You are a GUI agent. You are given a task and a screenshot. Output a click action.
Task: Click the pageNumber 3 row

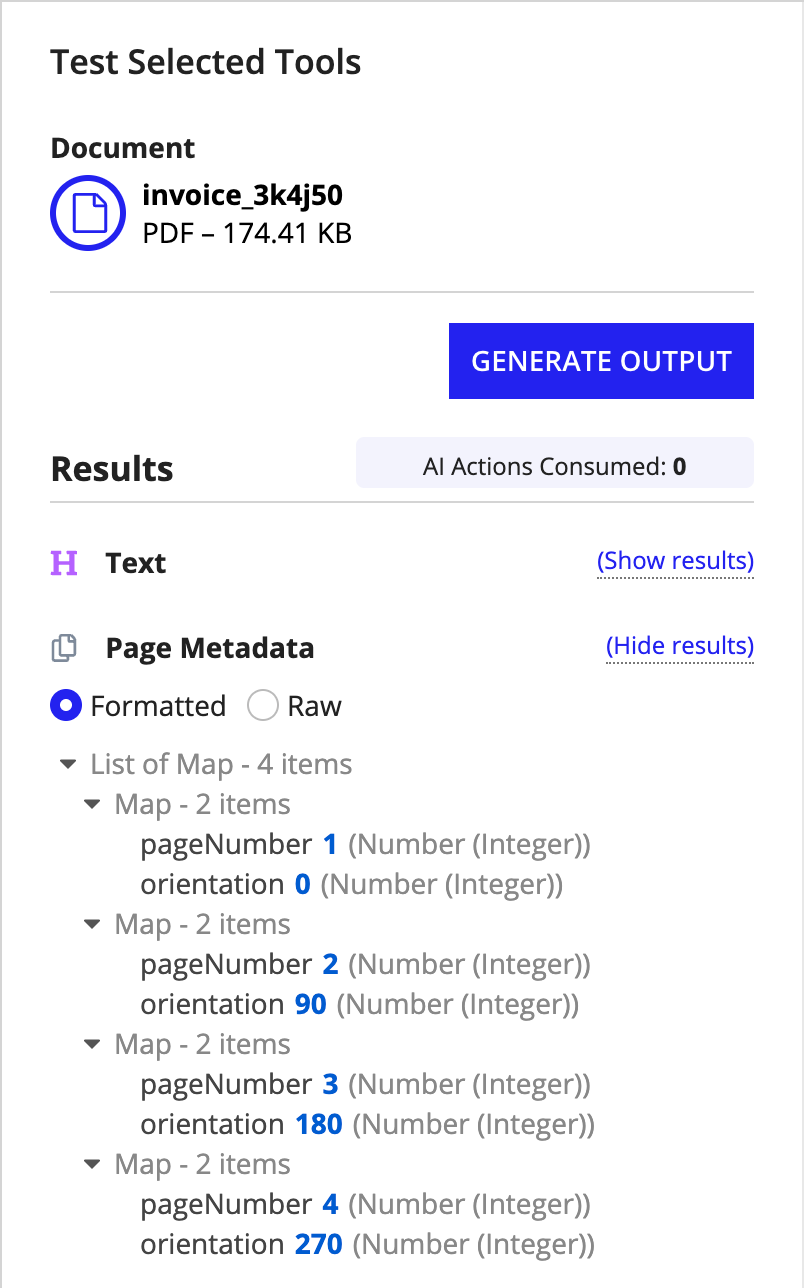366,1085
